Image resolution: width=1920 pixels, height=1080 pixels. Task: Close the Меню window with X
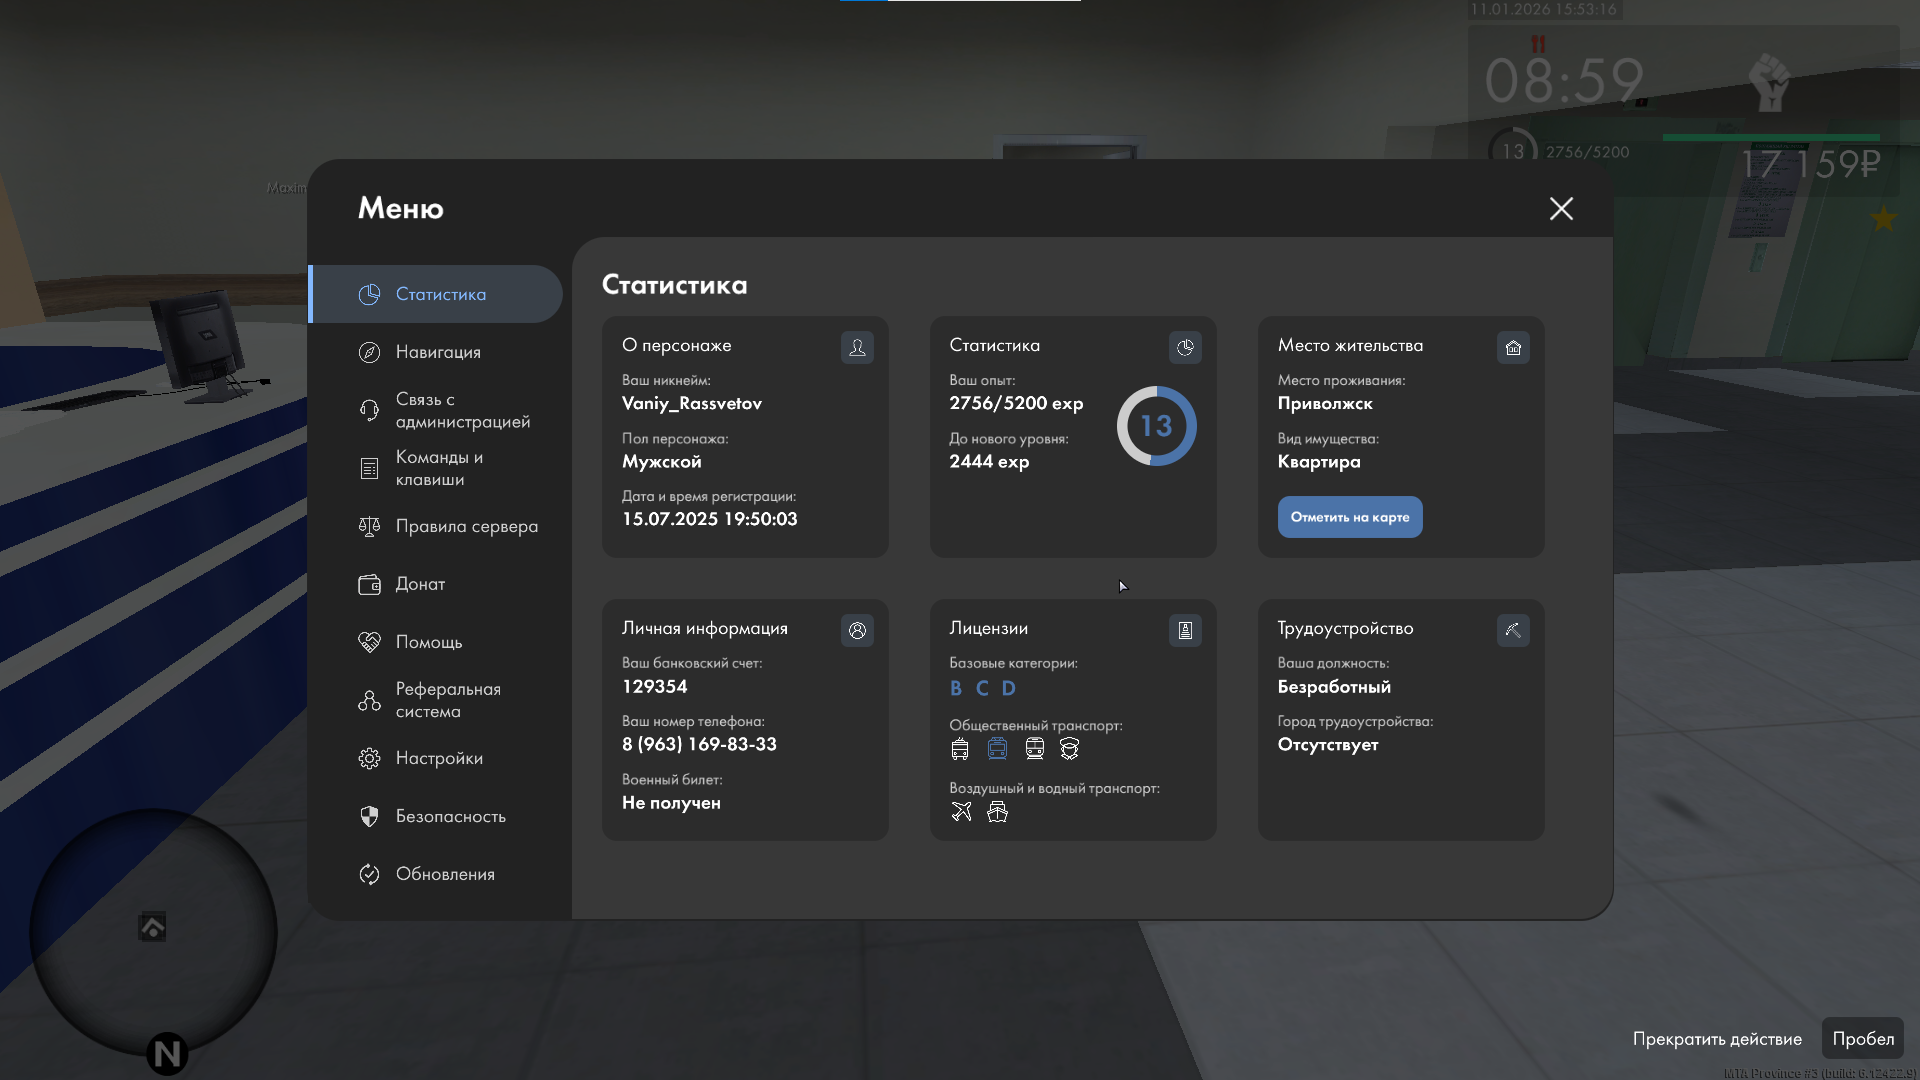coord(1561,208)
